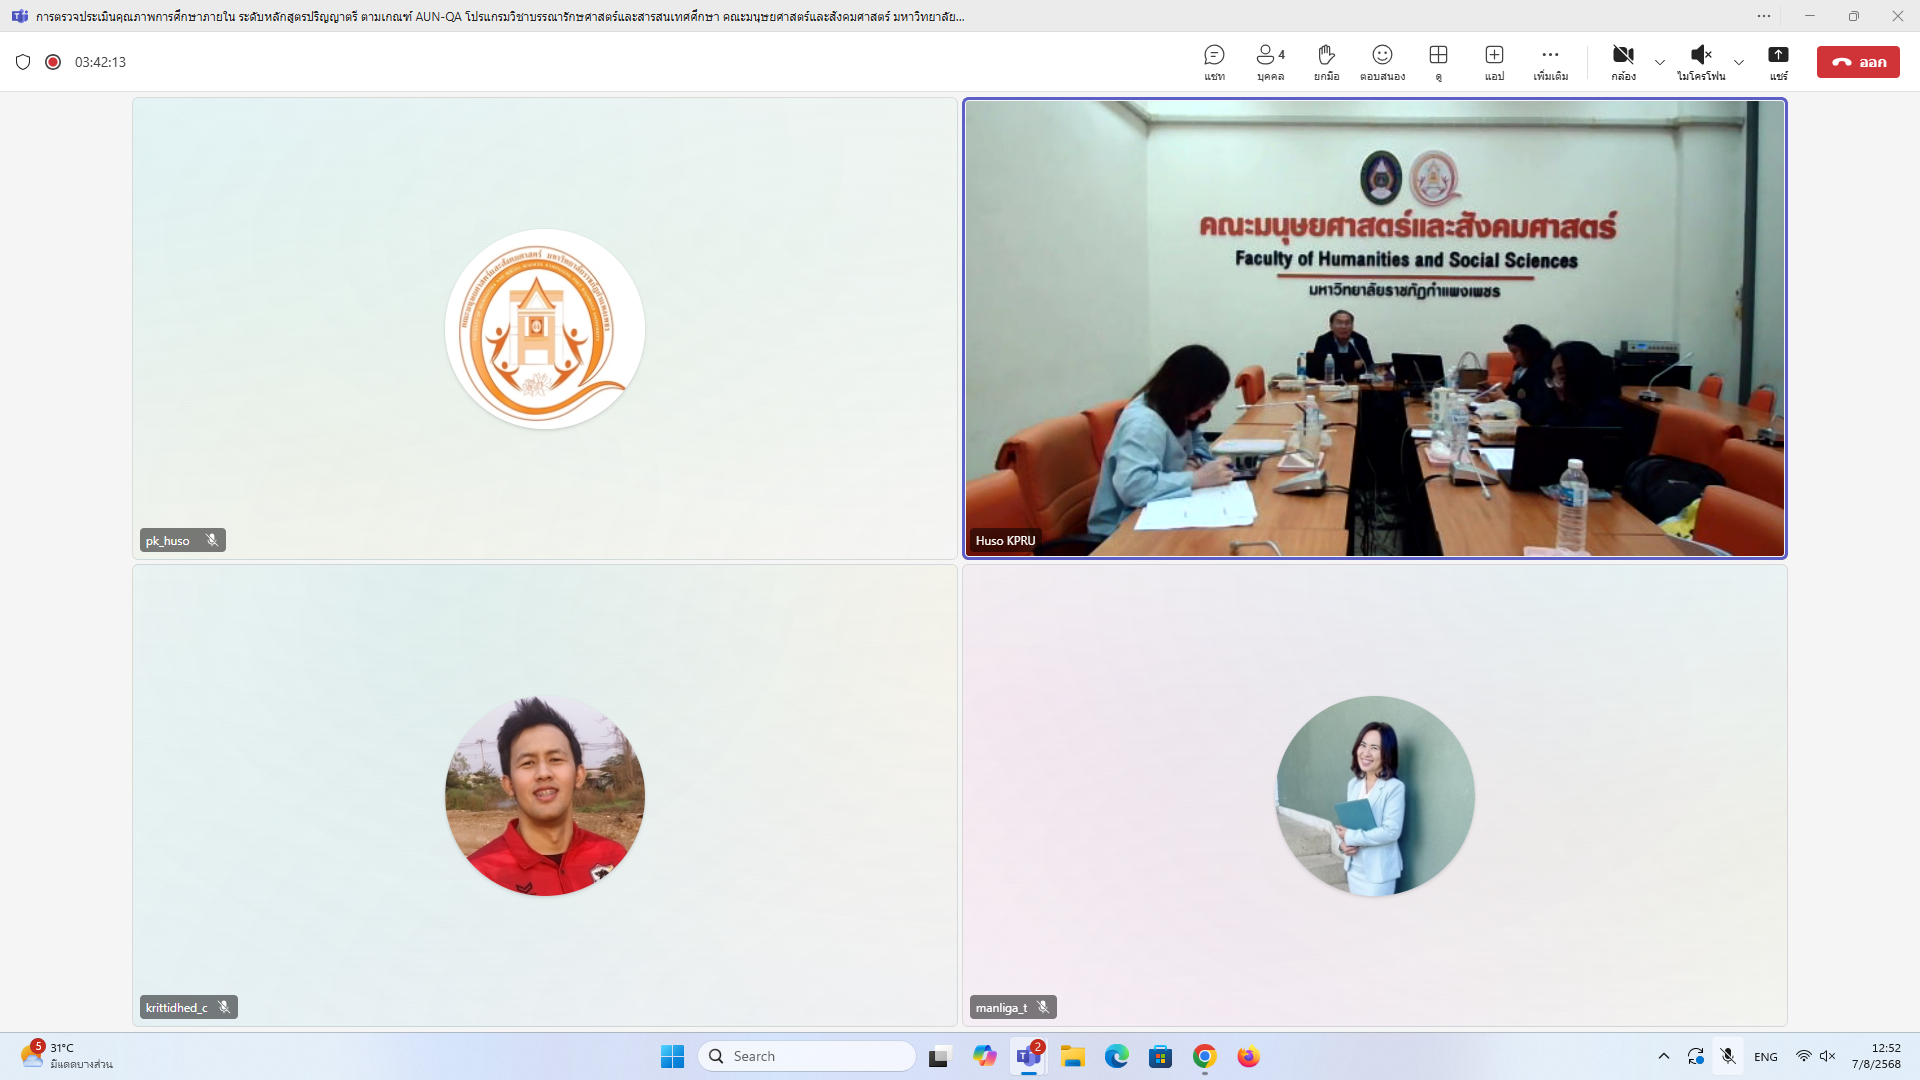This screenshot has height=1080, width=1920.
Task: Leave the meeting with red button
Action: pyautogui.click(x=1858, y=62)
